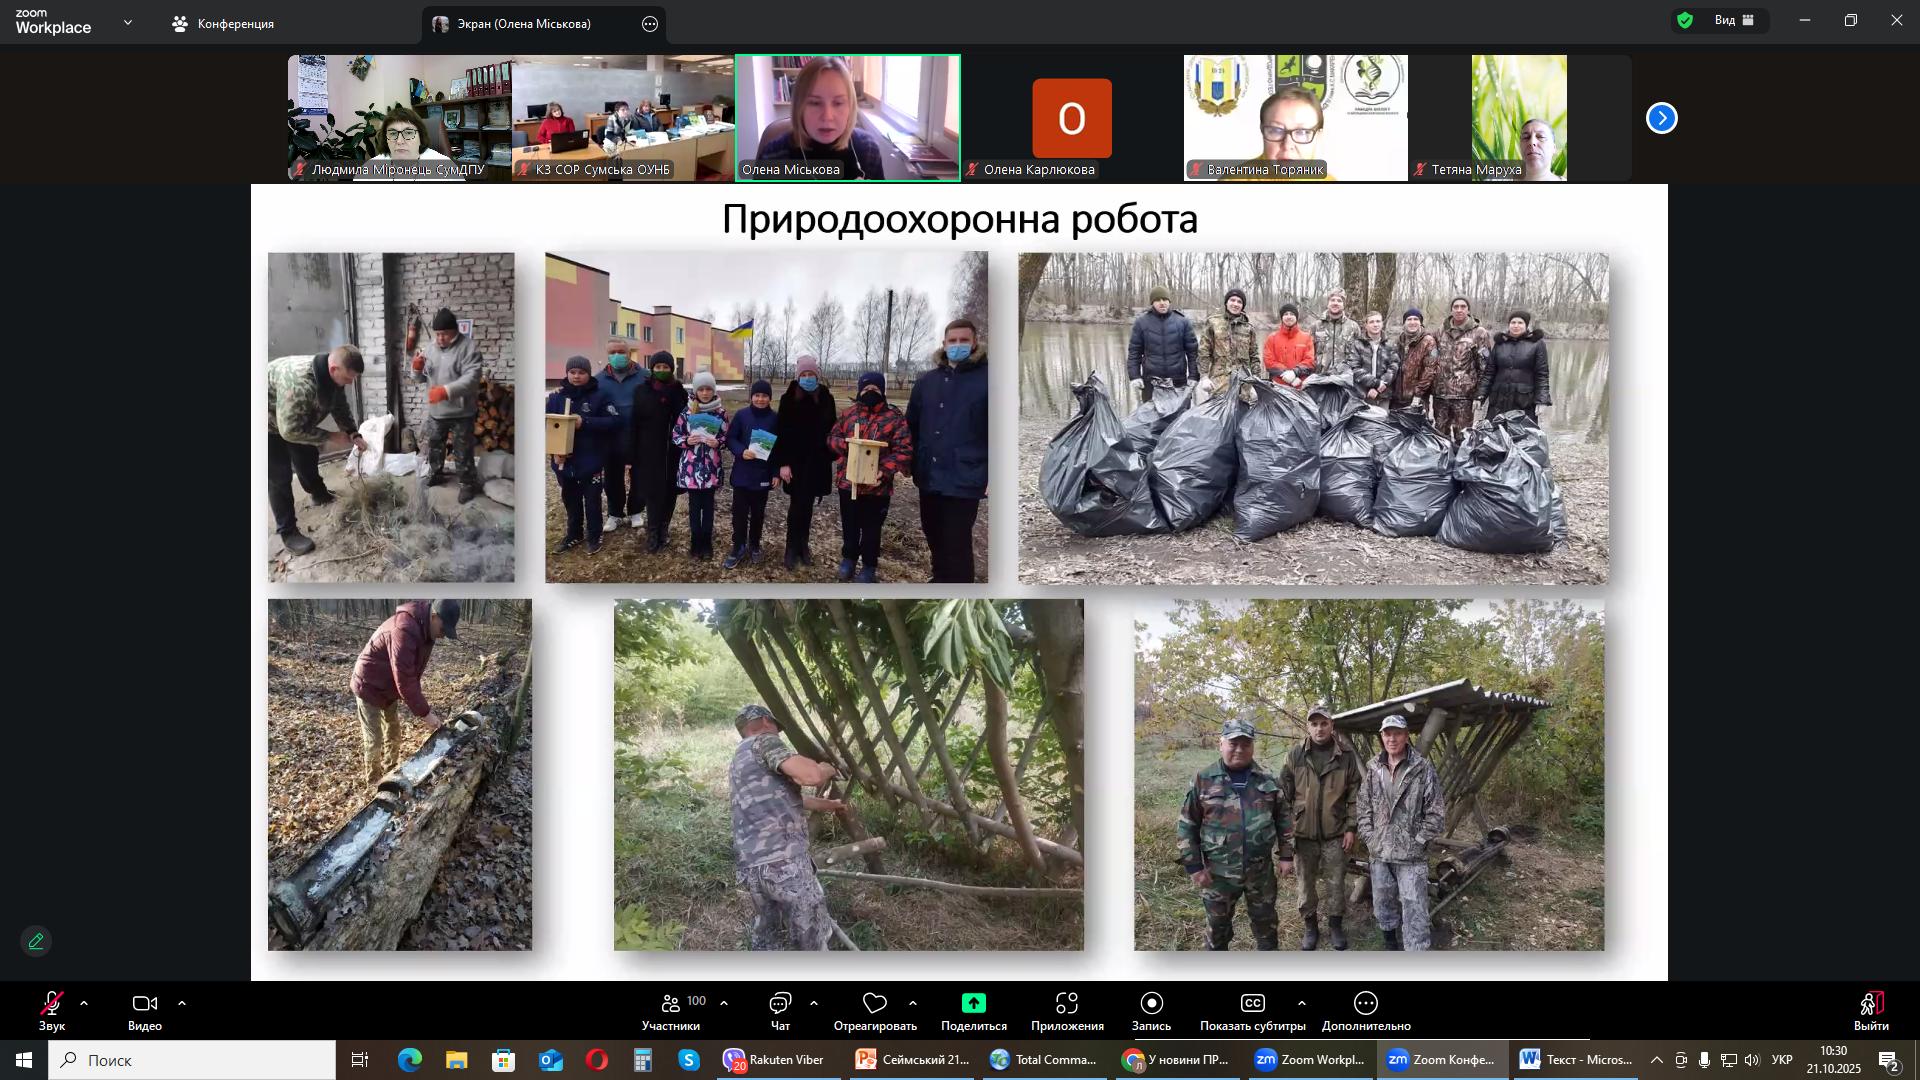Screen dimensions: 1920x1080
Task: Switch to the Конференция tab
Action: tap(224, 24)
